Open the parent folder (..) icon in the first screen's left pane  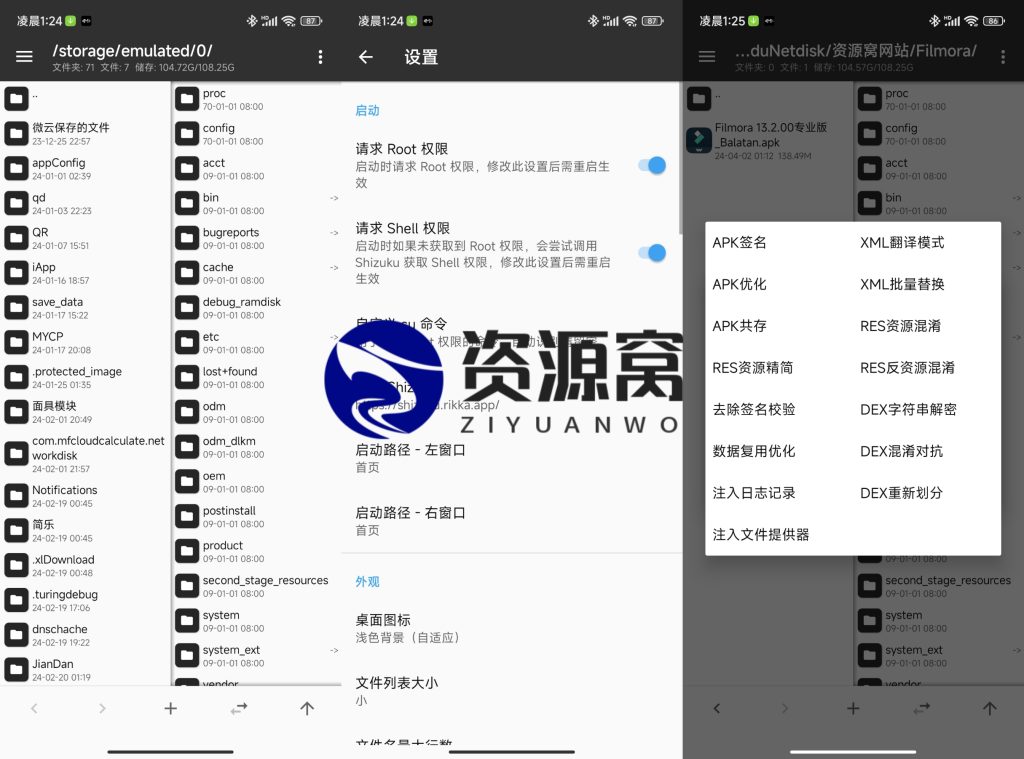16,99
